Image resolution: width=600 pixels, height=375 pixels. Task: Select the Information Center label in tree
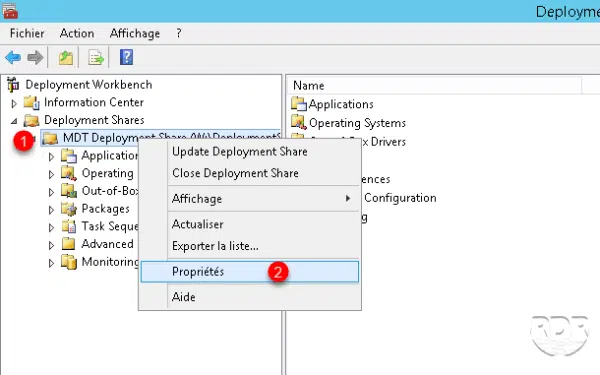pos(94,102)
